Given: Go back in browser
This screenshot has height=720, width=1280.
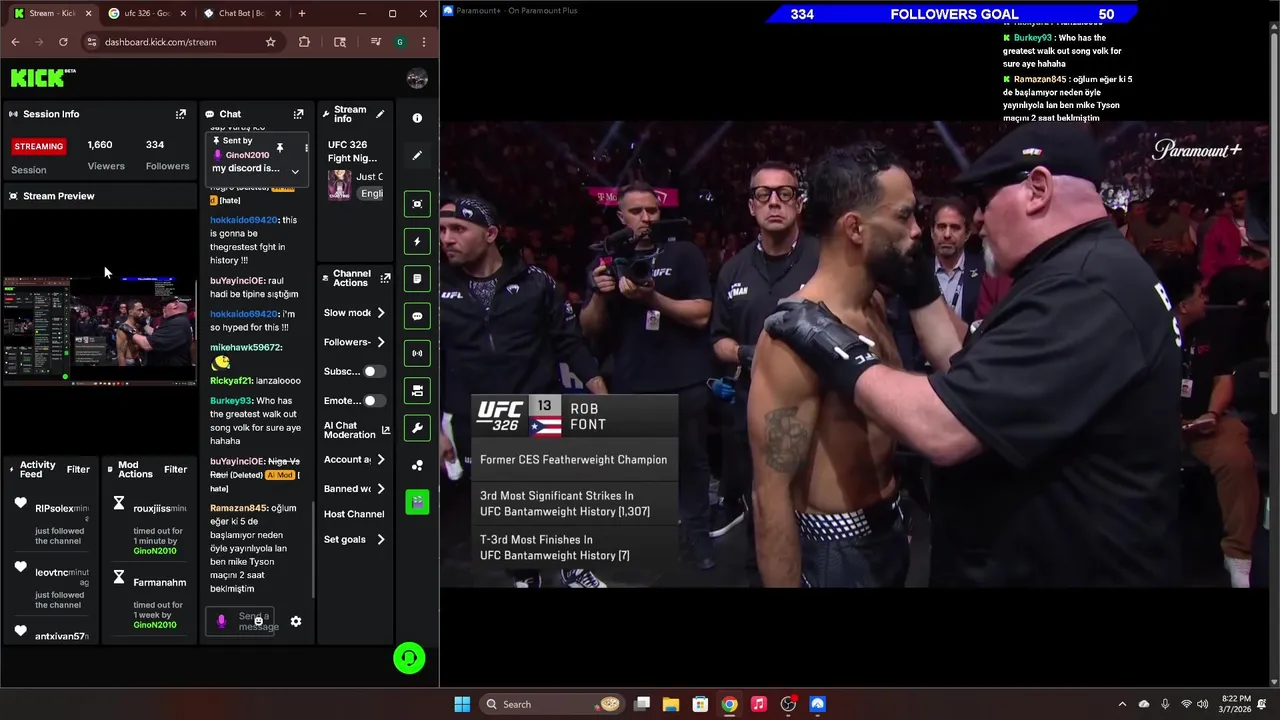Looking at the screenshot, I should (x=15, y=42).
